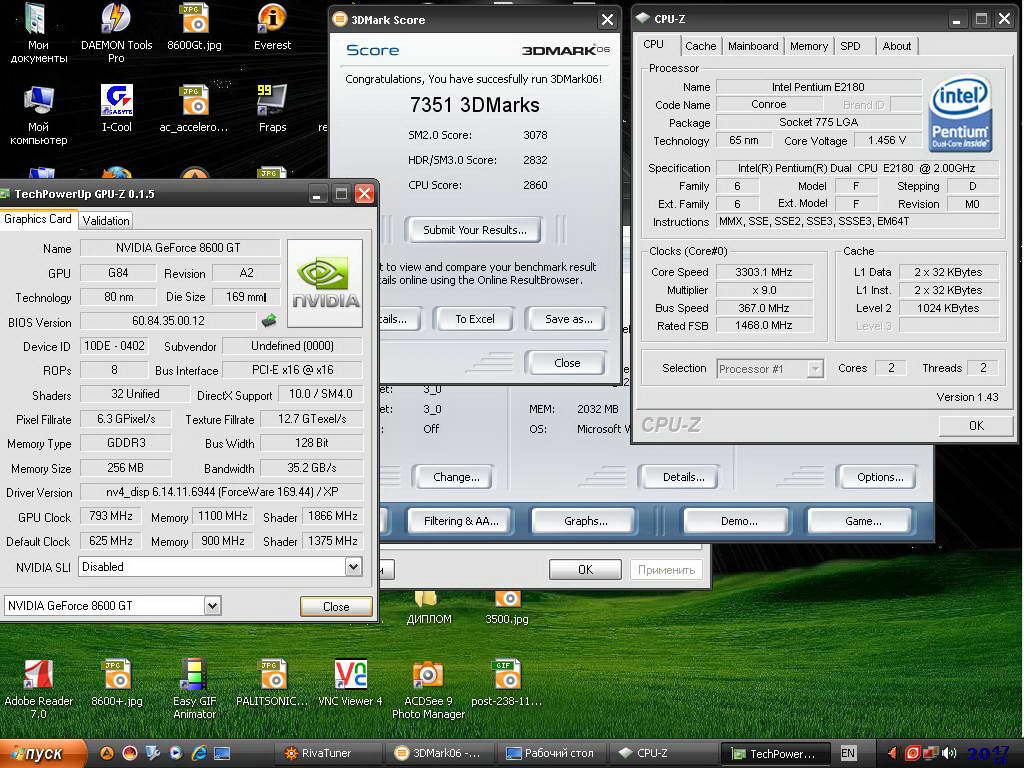Open My Documents (Мои документы) icon
The height and width of the screenshot is (768, 1024).
pos(39,33)
